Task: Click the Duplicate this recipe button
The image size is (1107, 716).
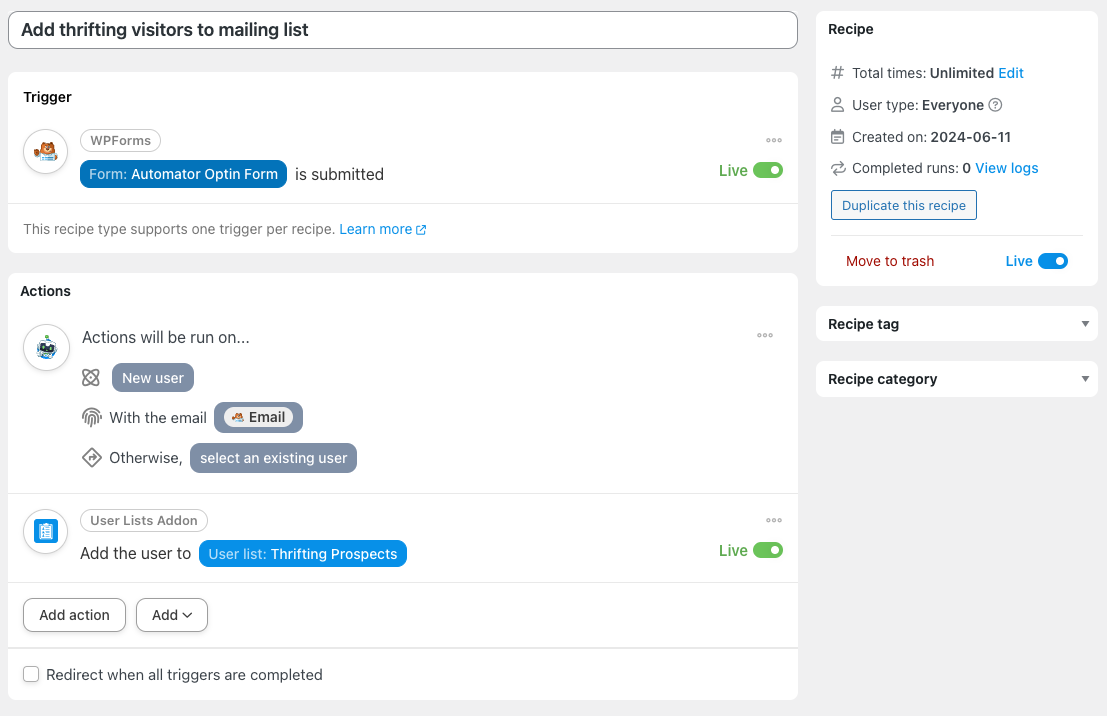Action: (x=903, y=205)
